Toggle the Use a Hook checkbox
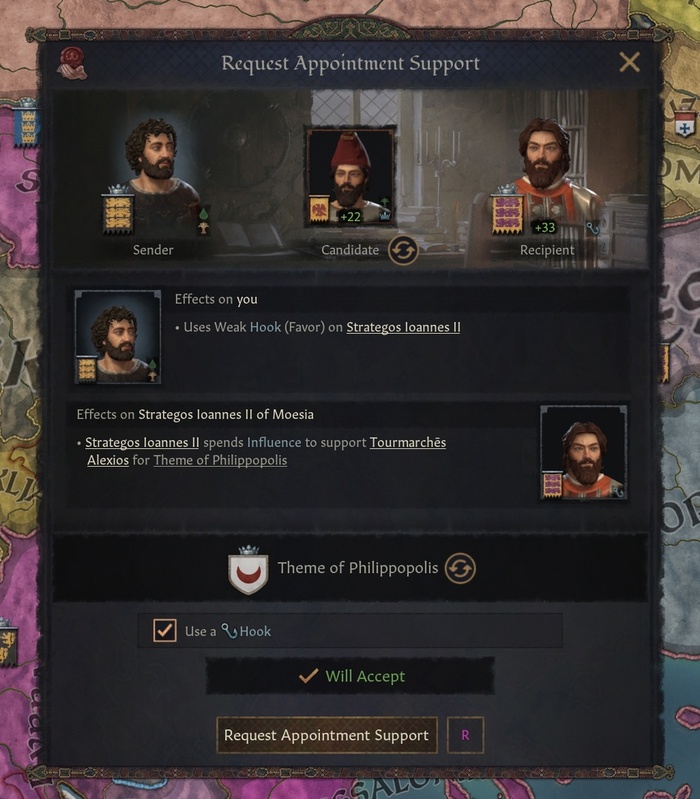 click(165, 631)
